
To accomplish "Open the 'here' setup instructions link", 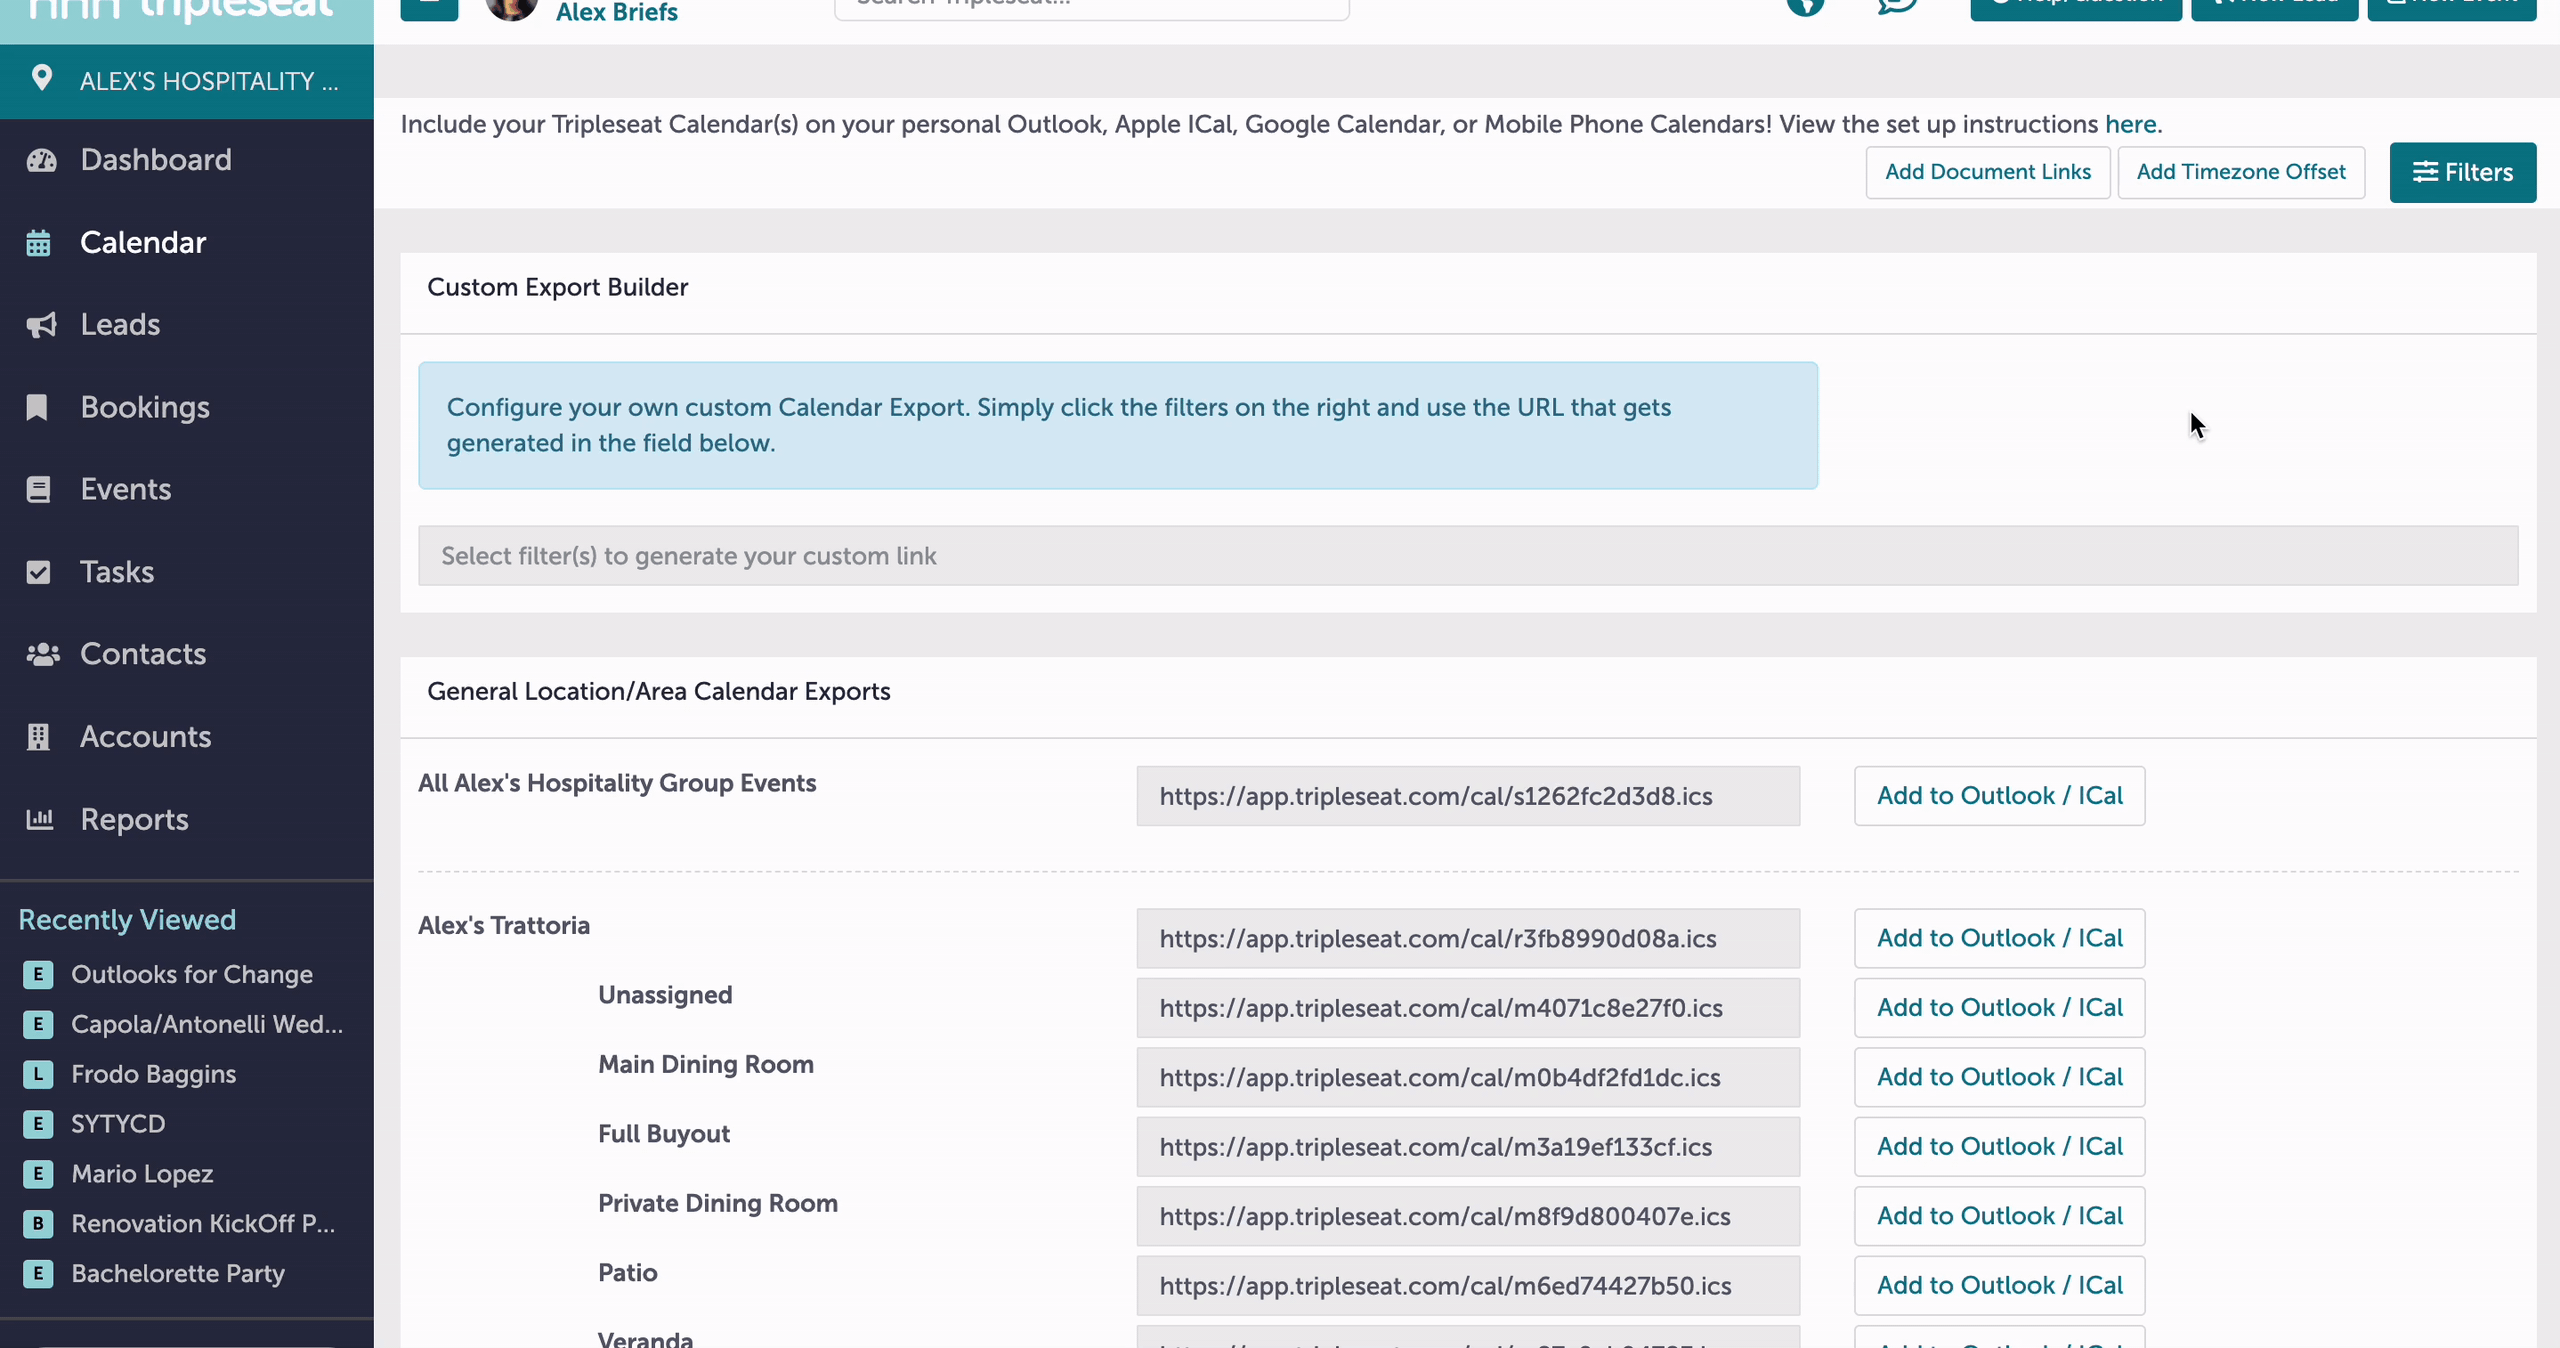I will coord(2130,124).
